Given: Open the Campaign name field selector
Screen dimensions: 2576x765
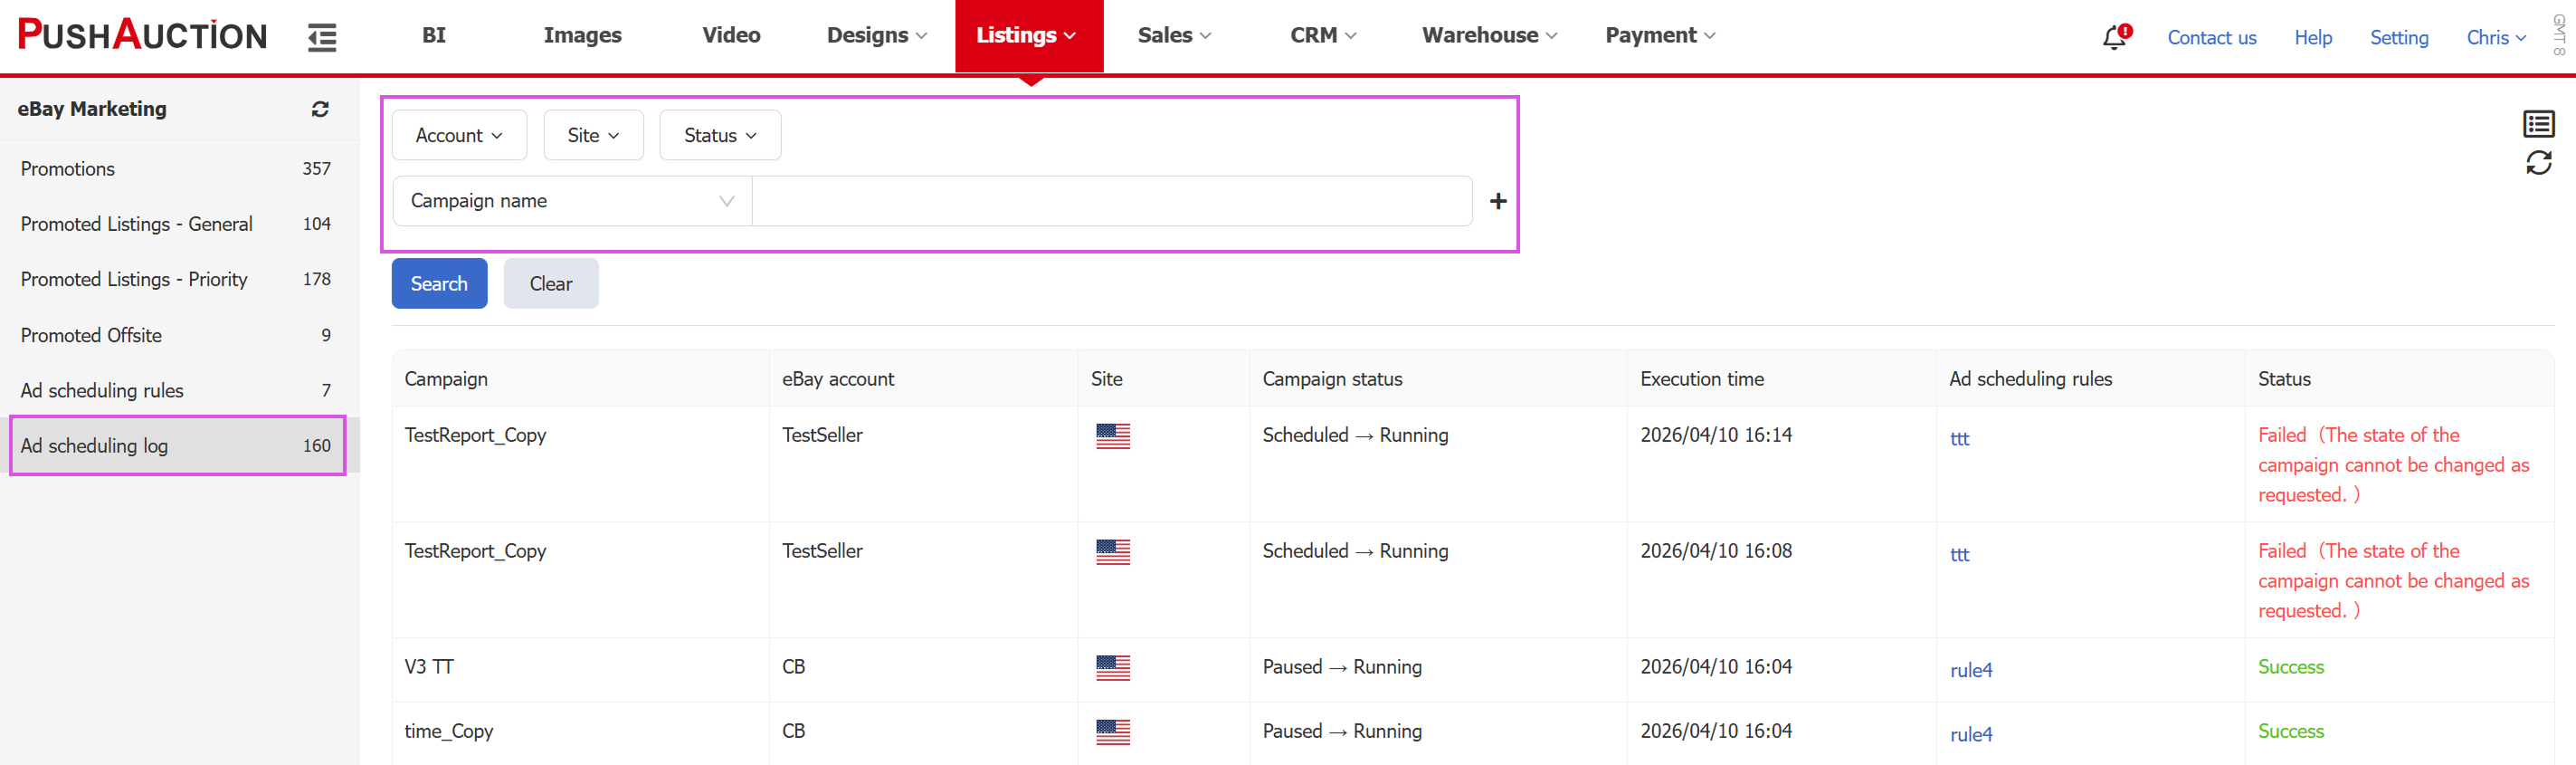Looking at the screenshot, I should (572, 201).
